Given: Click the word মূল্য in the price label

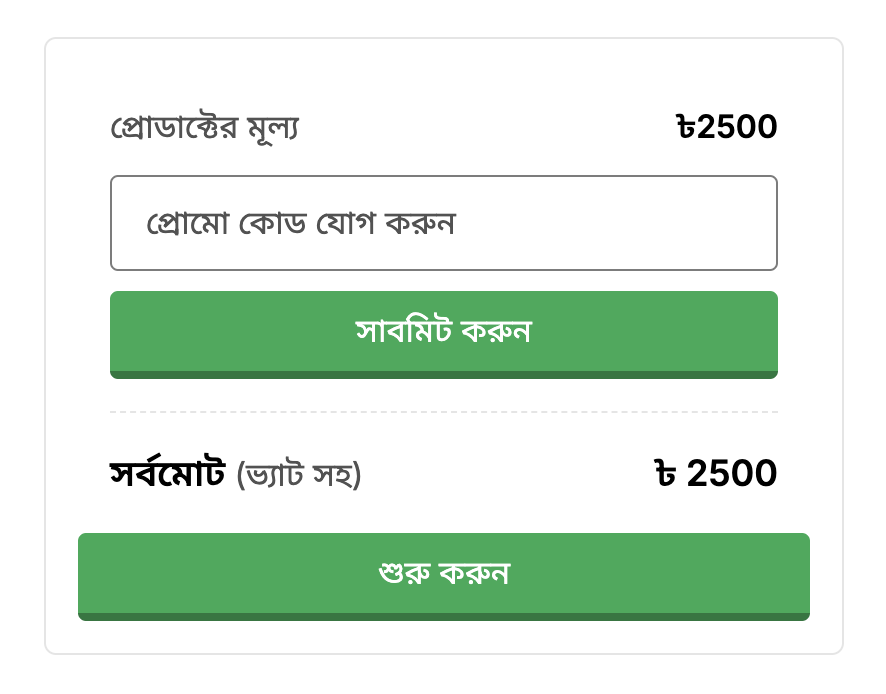Looking at the screenshot, I should click(x=272, y=128).
